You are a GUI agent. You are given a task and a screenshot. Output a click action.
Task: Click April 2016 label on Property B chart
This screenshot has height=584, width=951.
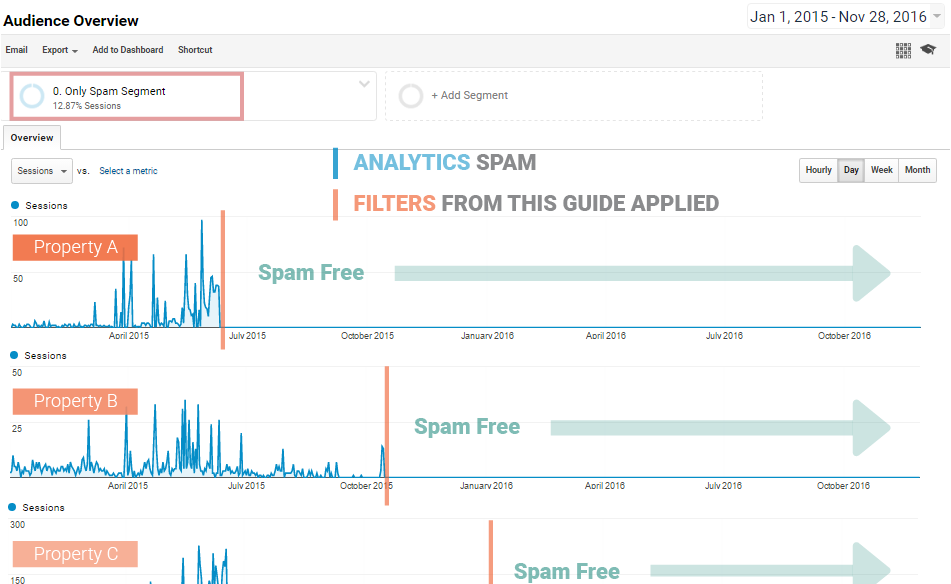click(x=605, y=485)
